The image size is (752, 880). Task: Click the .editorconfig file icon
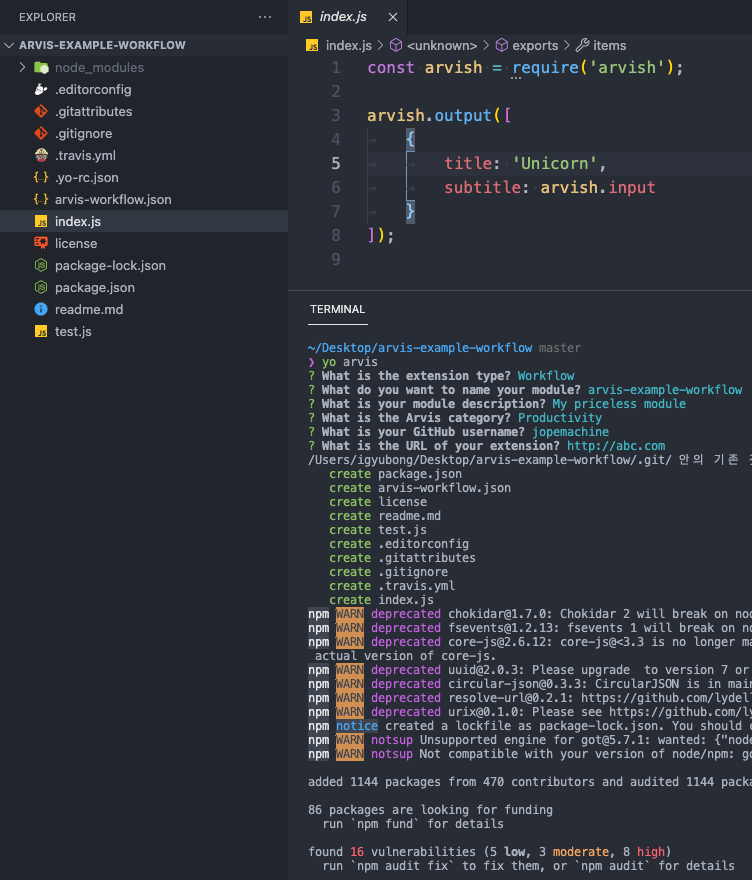pos(41,89)
